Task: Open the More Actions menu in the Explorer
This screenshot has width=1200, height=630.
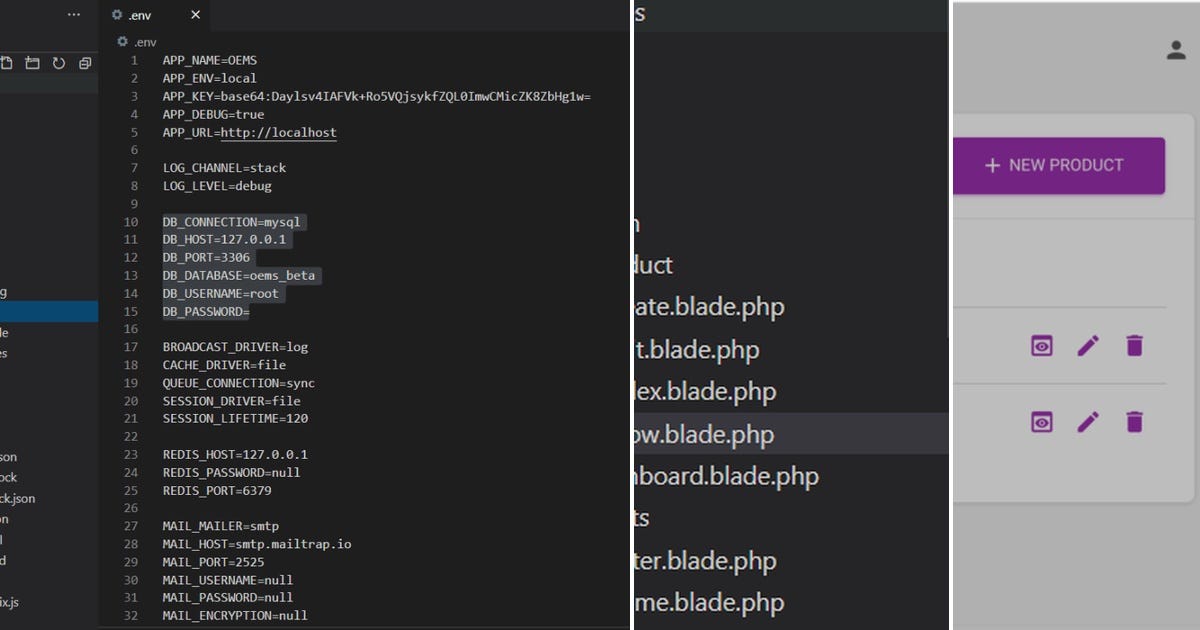Action: point(74,14)
